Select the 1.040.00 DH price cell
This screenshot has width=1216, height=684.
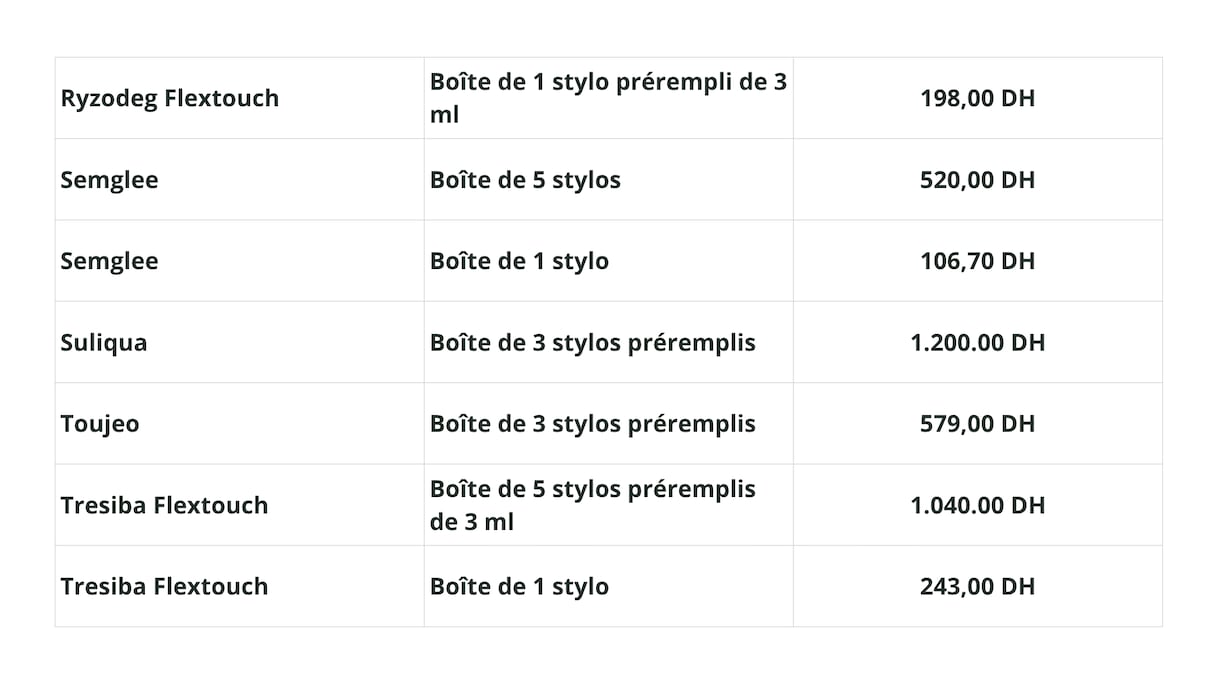click(x=977, y=505)
